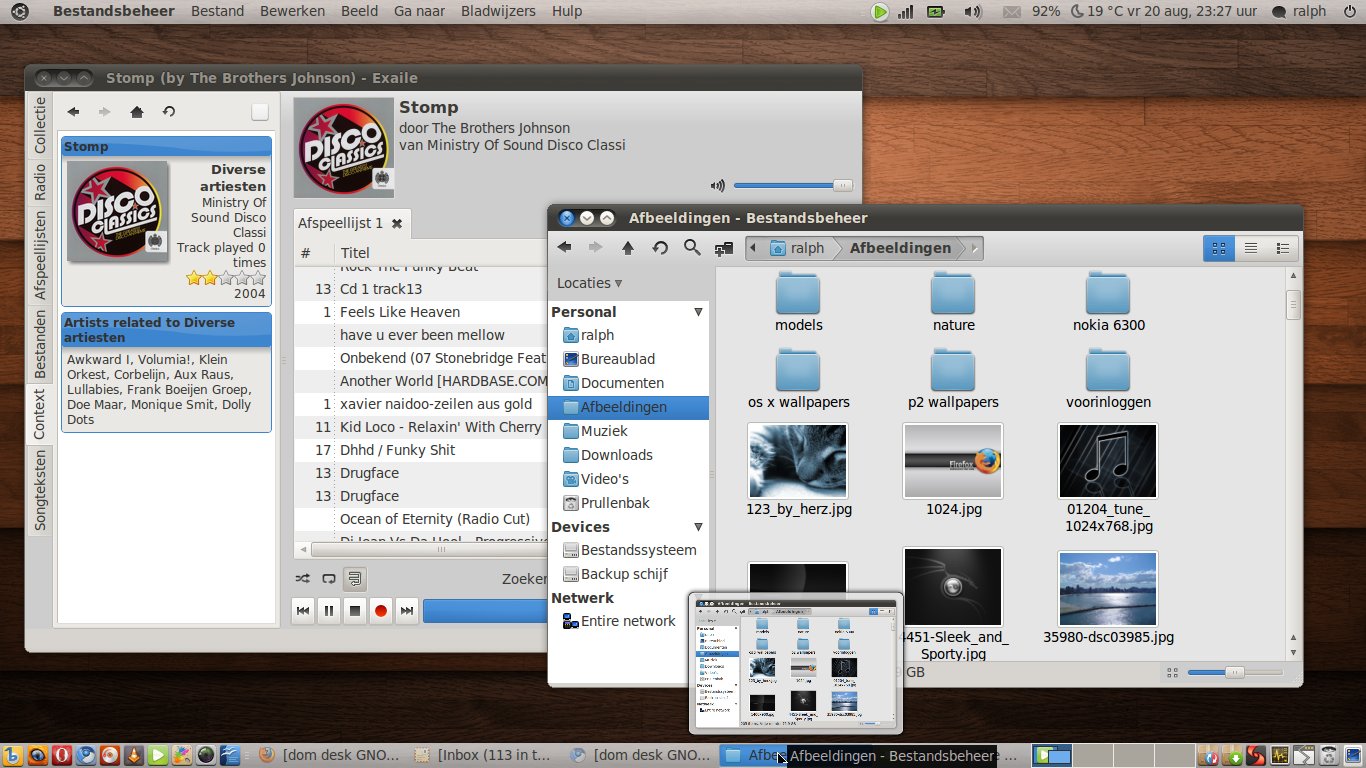
Task: Switch to icon view in Bestandsbeheer
Action: [x=1218, y=248]
